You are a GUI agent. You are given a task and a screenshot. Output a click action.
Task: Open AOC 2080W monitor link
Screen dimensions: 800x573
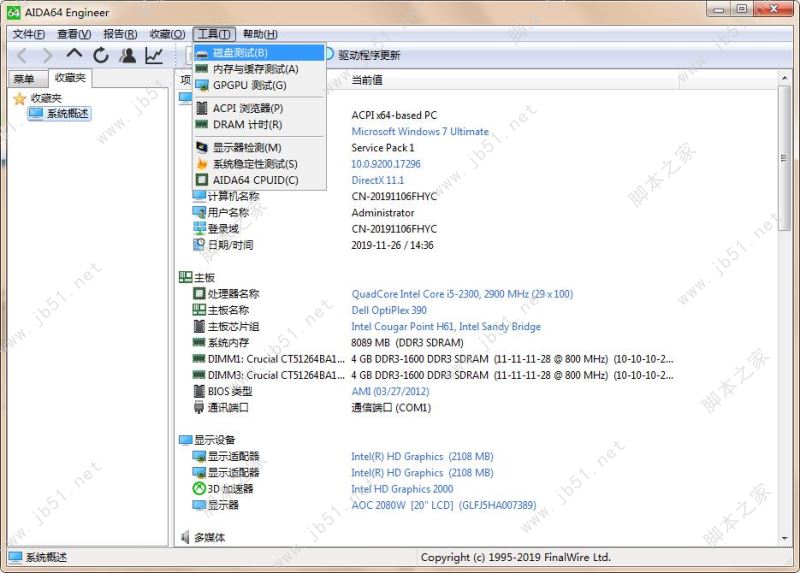(444, 506)
